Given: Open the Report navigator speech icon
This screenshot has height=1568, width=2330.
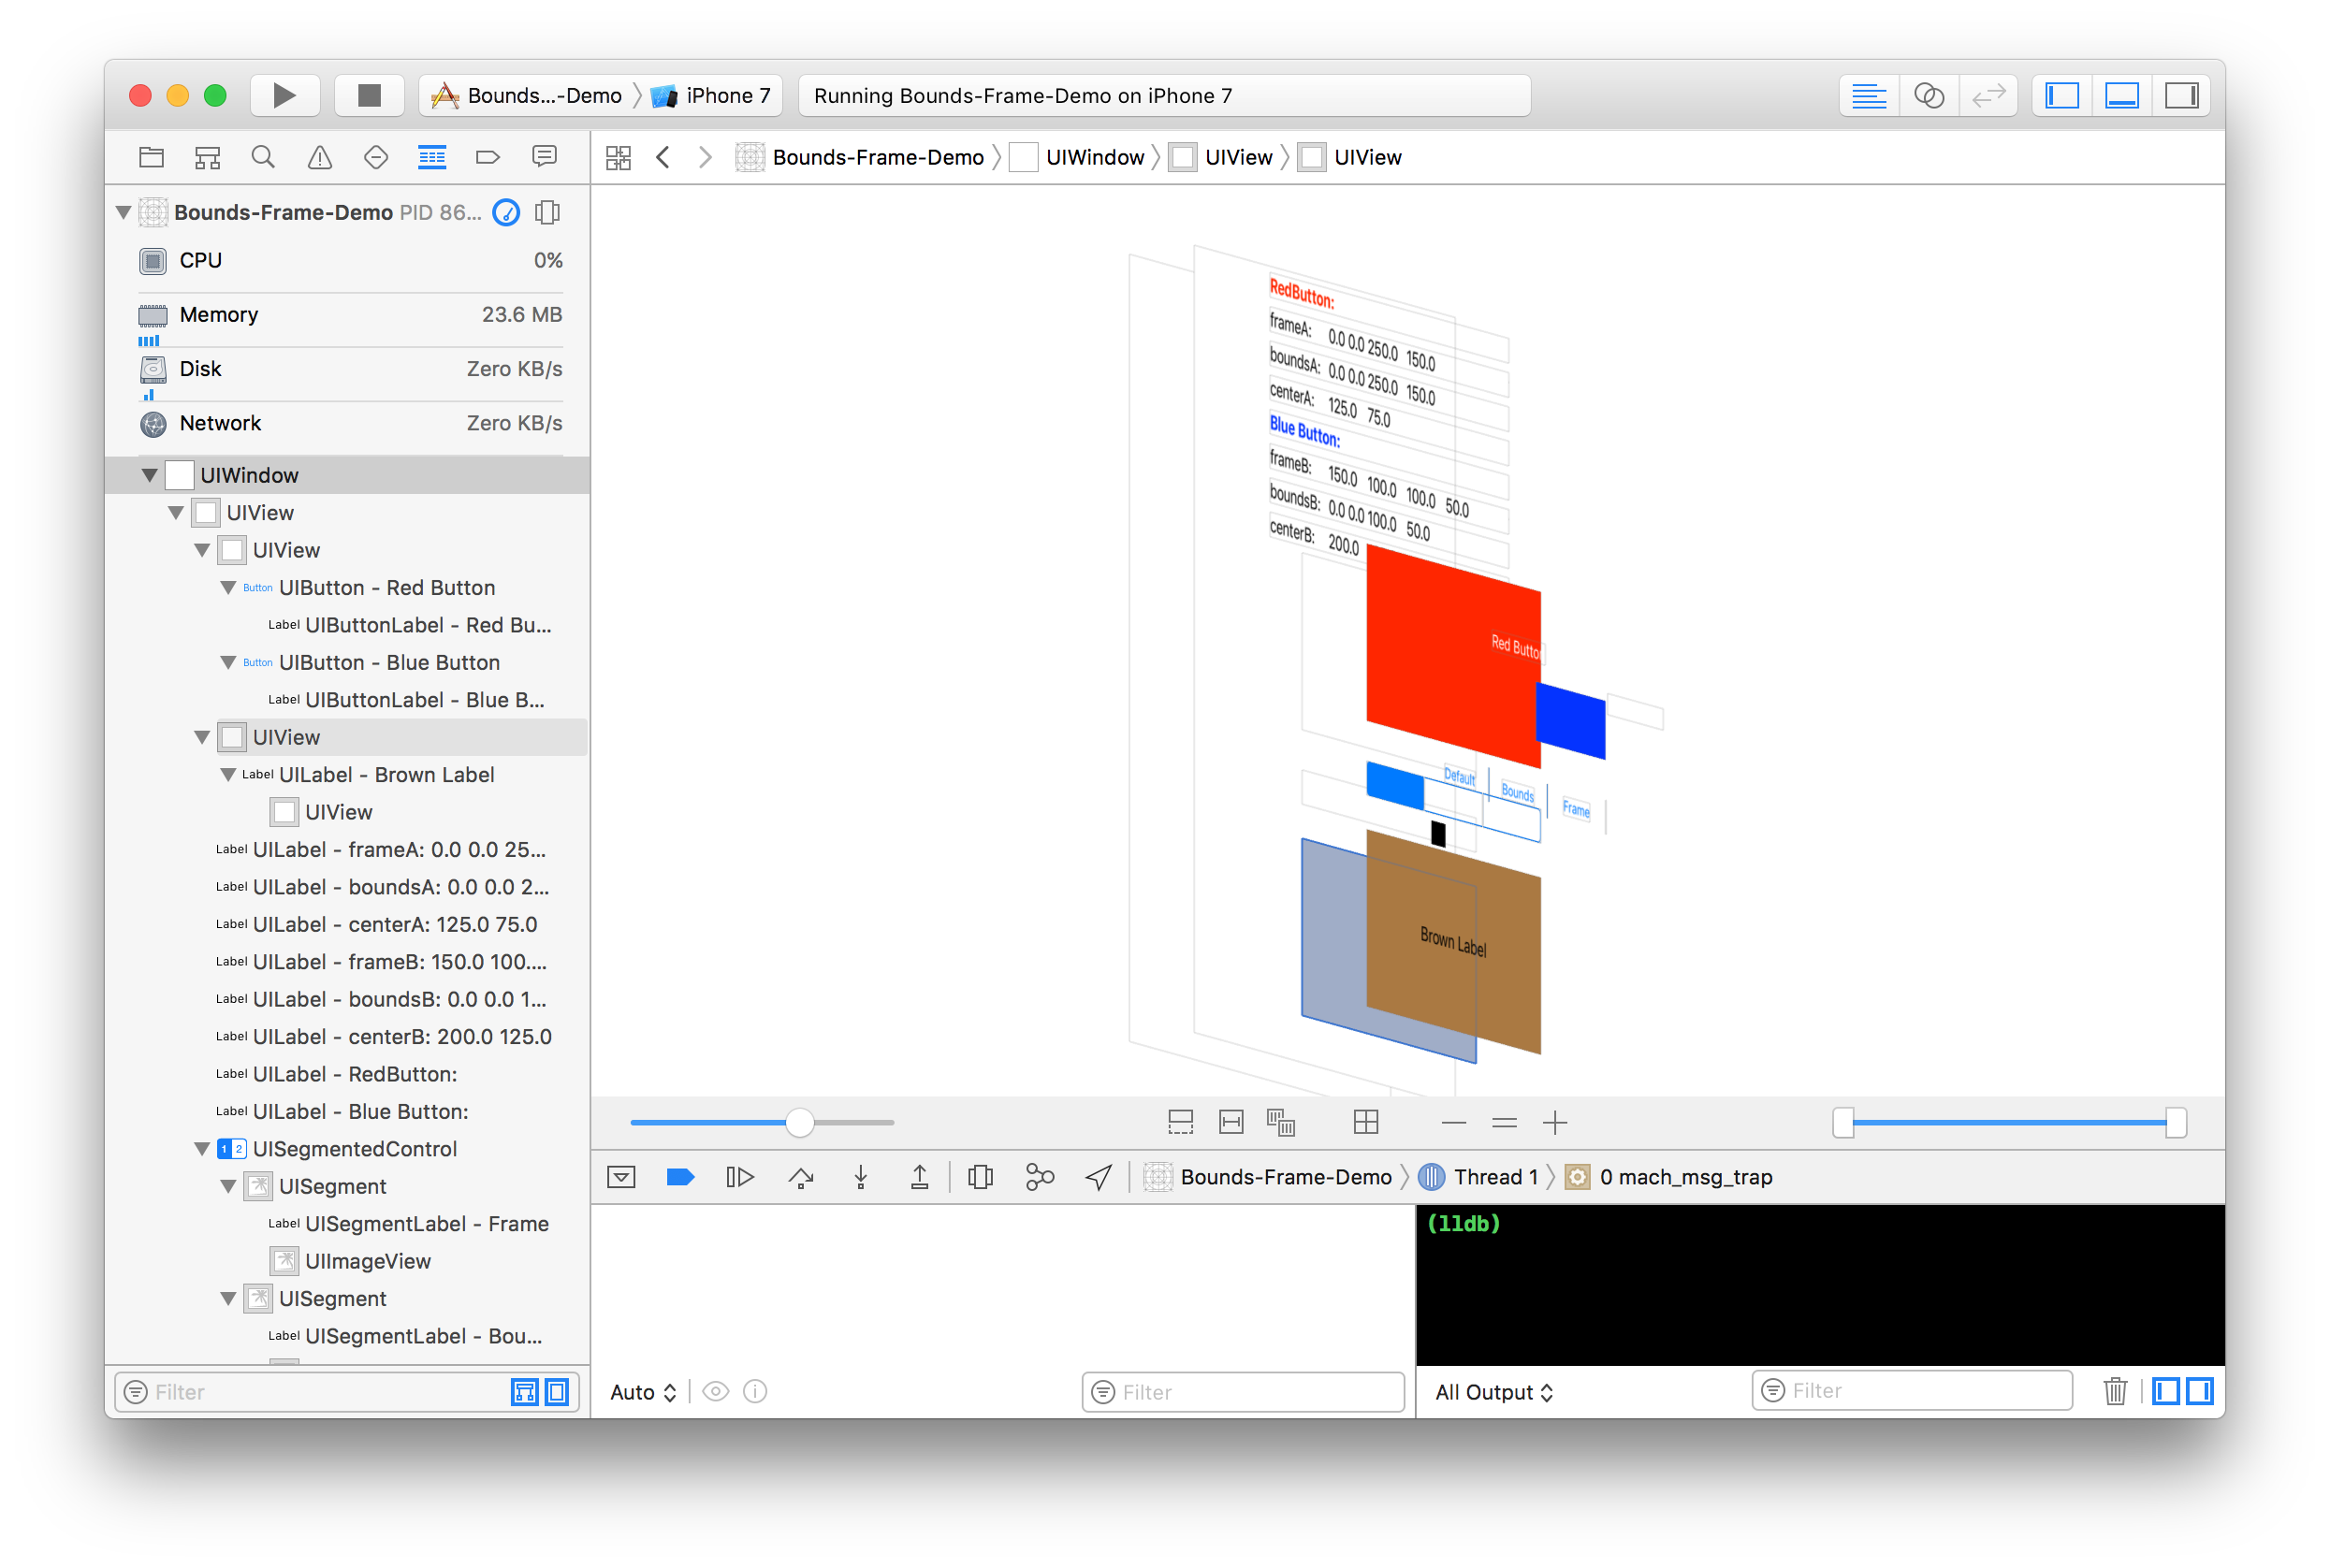Looking at the screenshot, I should click(x=544, y=157).
